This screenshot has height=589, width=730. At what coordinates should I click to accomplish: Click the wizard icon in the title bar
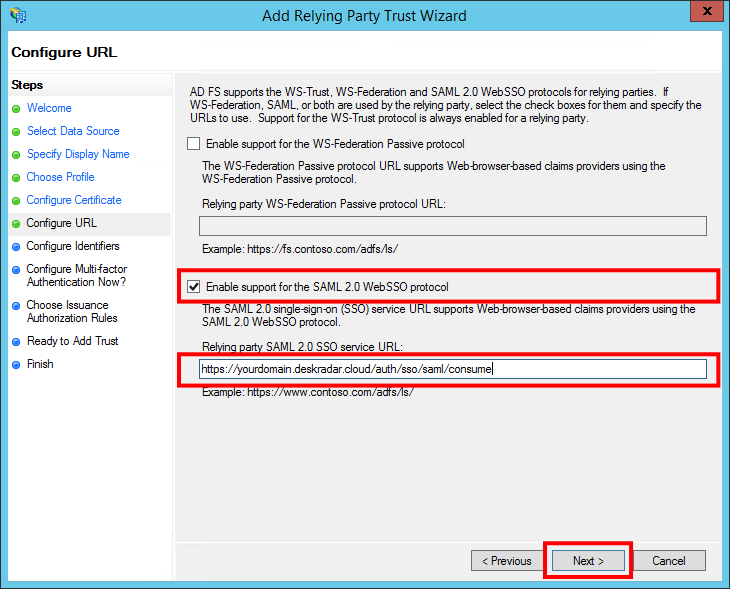18,15
